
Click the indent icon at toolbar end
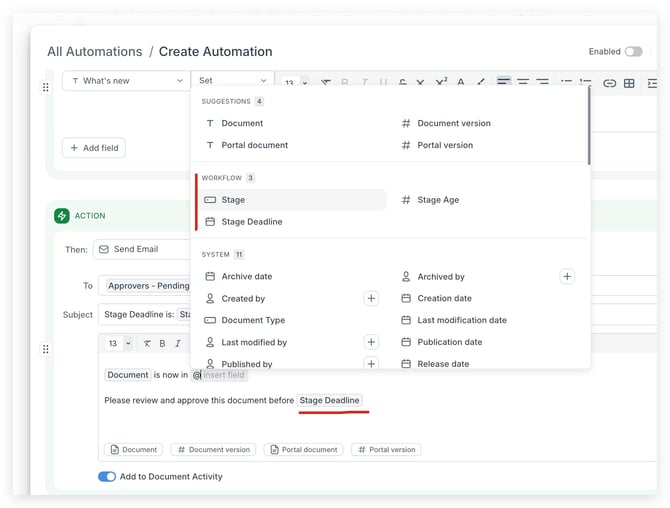coord(652,83)
